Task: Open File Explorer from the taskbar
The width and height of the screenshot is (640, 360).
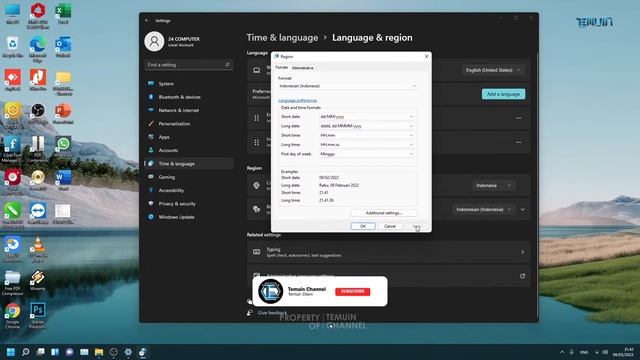Action: (99, 352)
